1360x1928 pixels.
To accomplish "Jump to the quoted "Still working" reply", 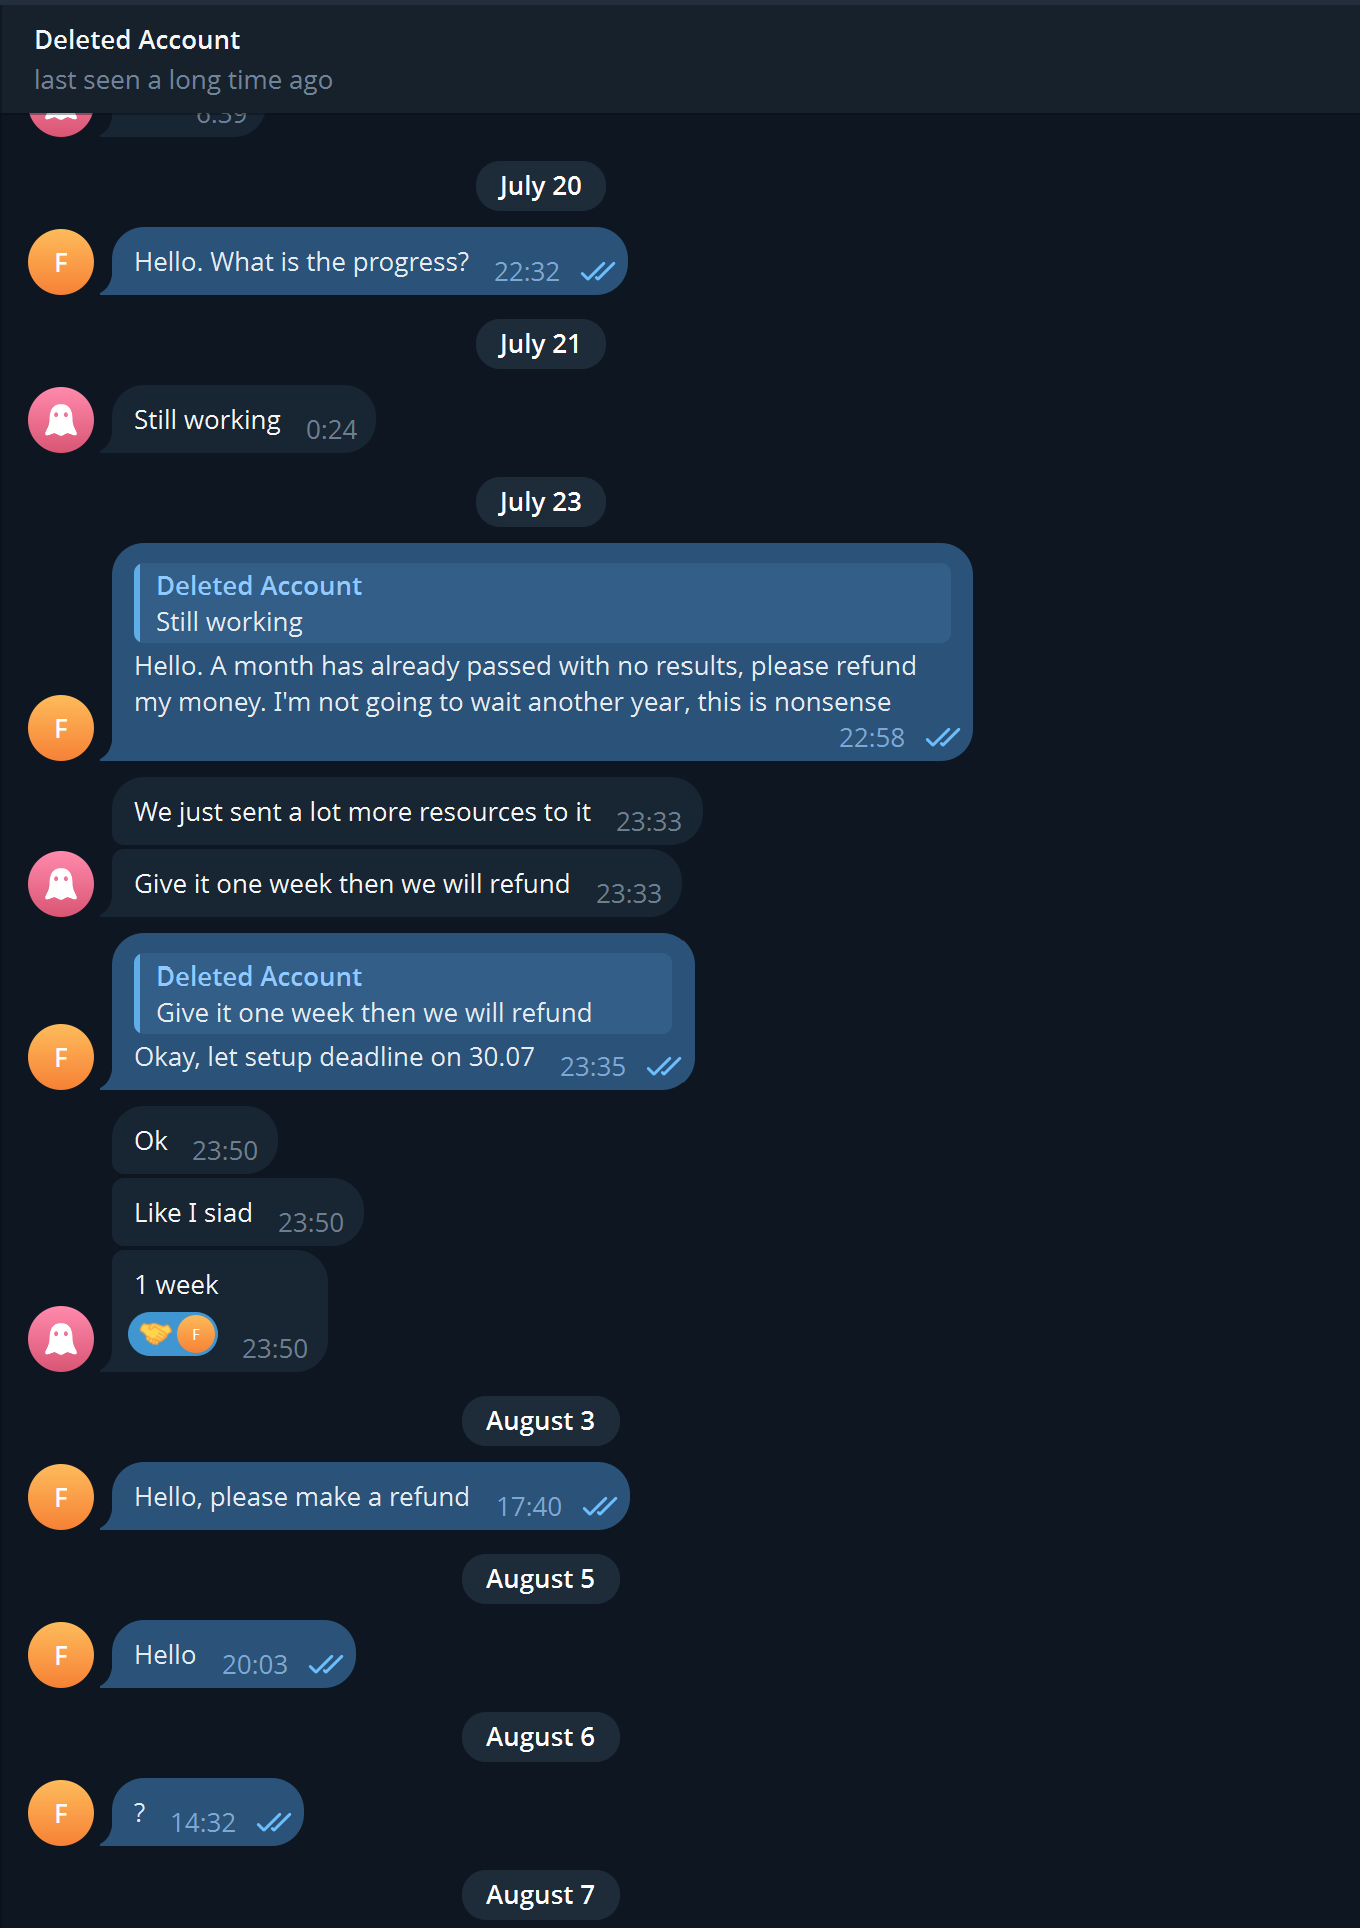I will (x=542, y=603).
